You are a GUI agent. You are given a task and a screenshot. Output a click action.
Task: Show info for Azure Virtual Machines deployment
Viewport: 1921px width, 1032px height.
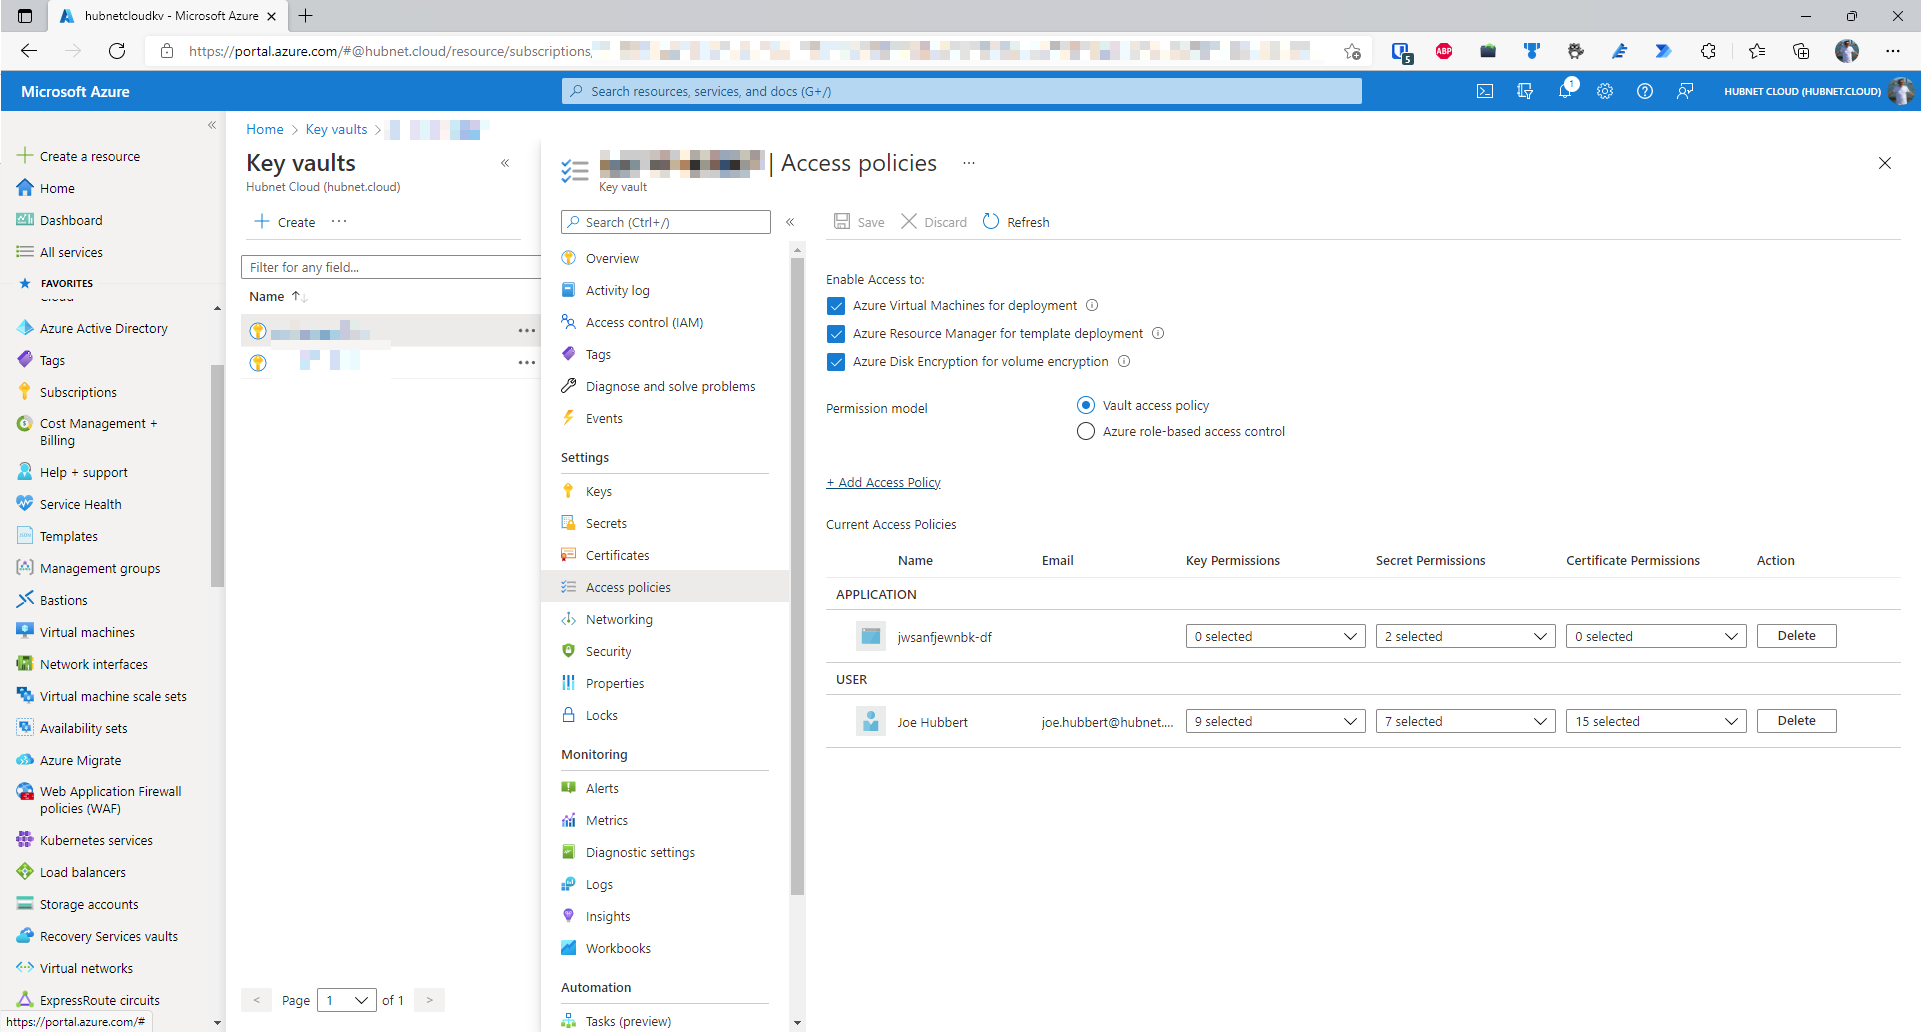tap(1092, 305)
